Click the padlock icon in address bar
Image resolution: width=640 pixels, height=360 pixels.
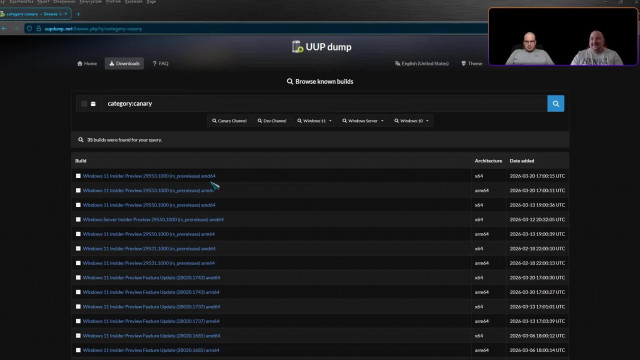click(39, 29)
